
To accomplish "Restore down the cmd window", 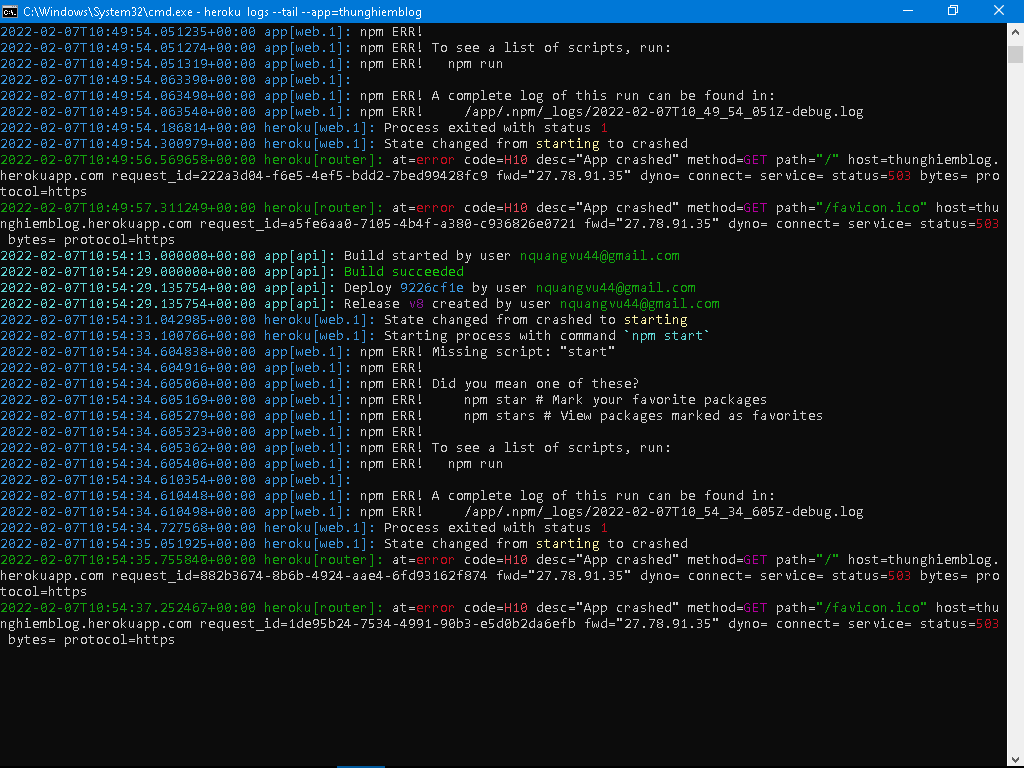I will [x=953, y=11].
